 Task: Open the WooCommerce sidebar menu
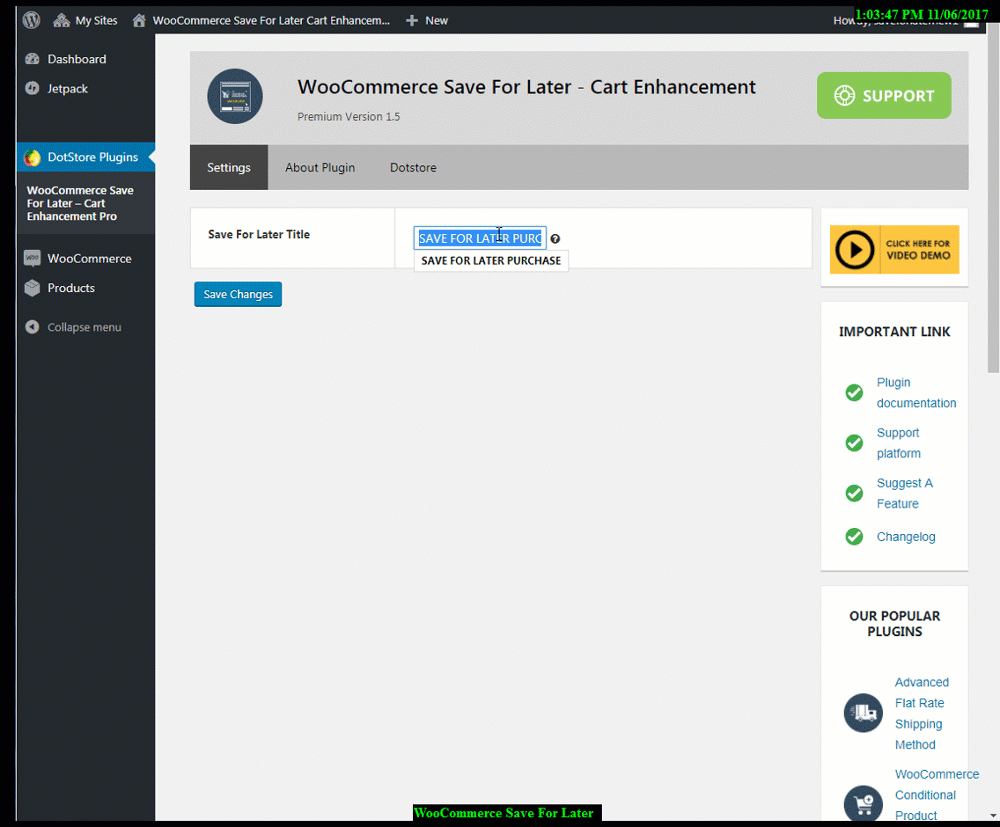(x=89, y=258)
